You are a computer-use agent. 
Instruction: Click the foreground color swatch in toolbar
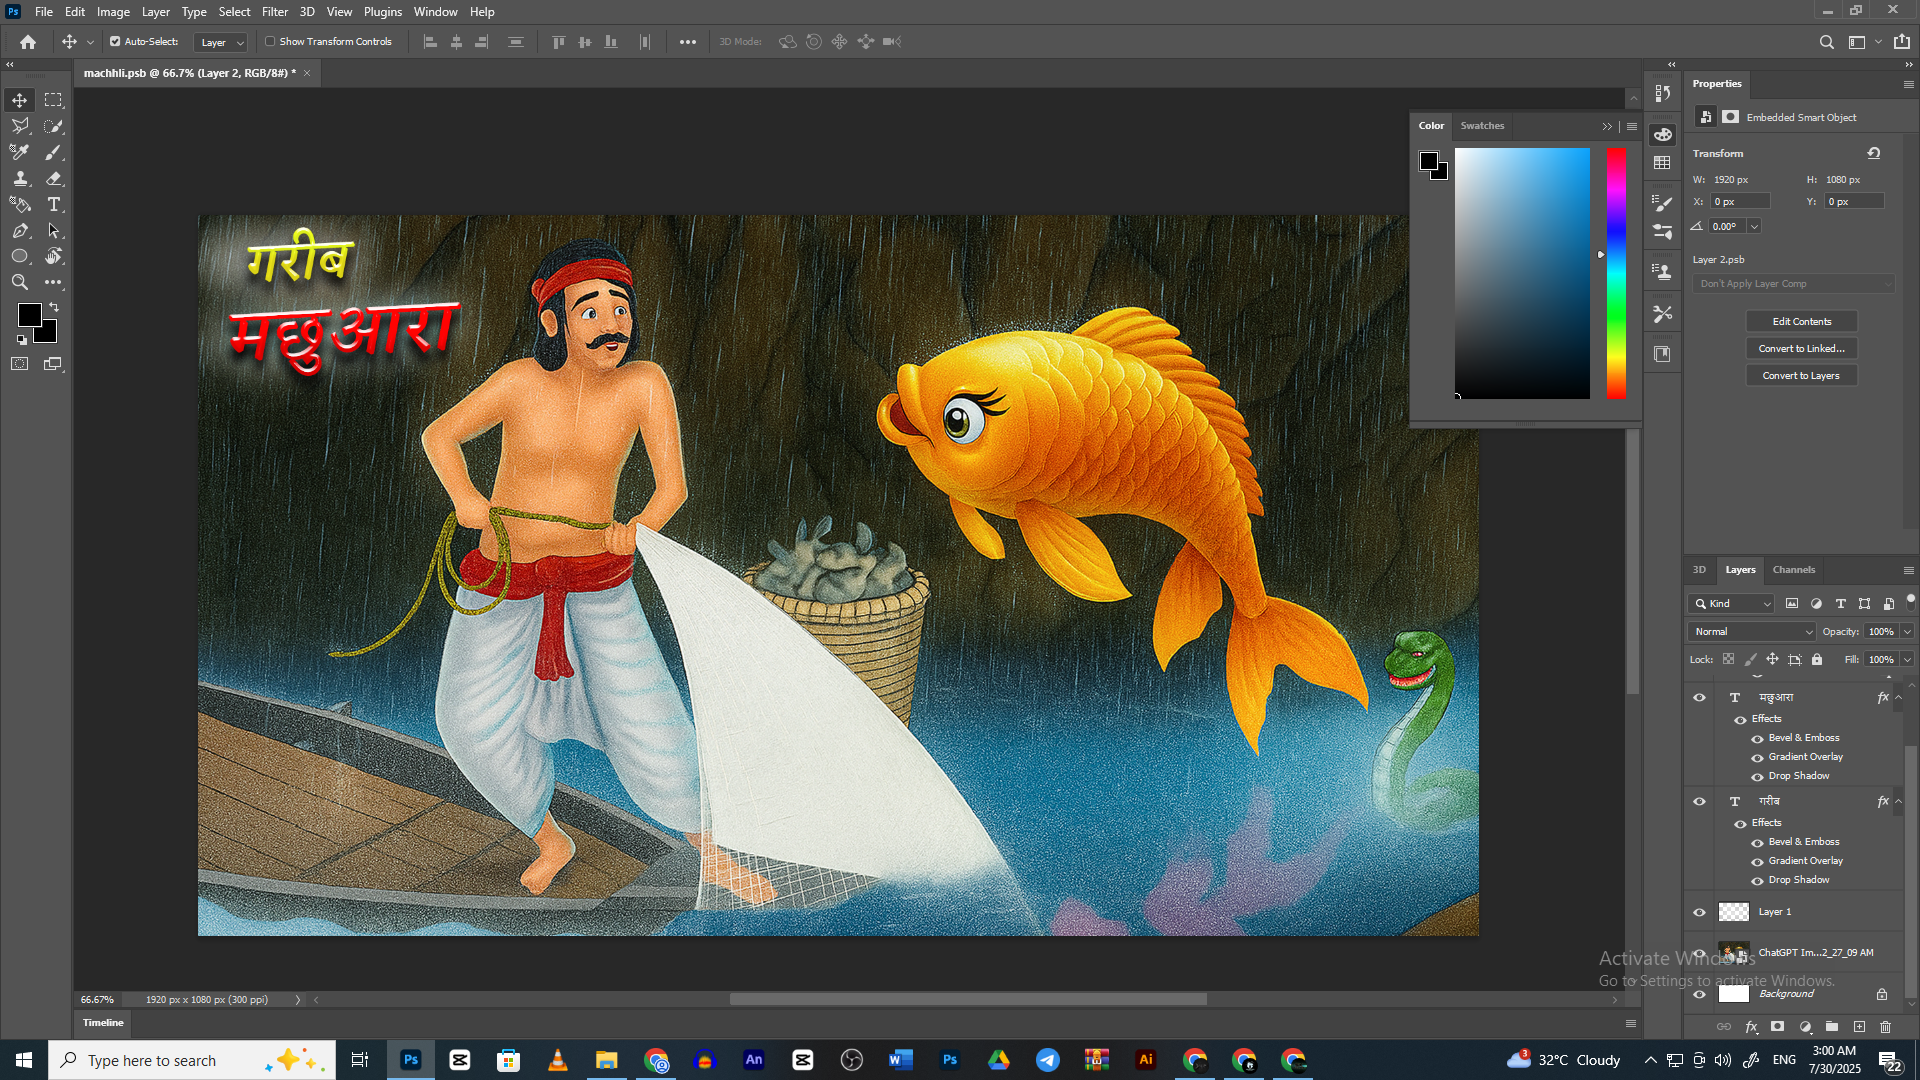click(29, 315)
